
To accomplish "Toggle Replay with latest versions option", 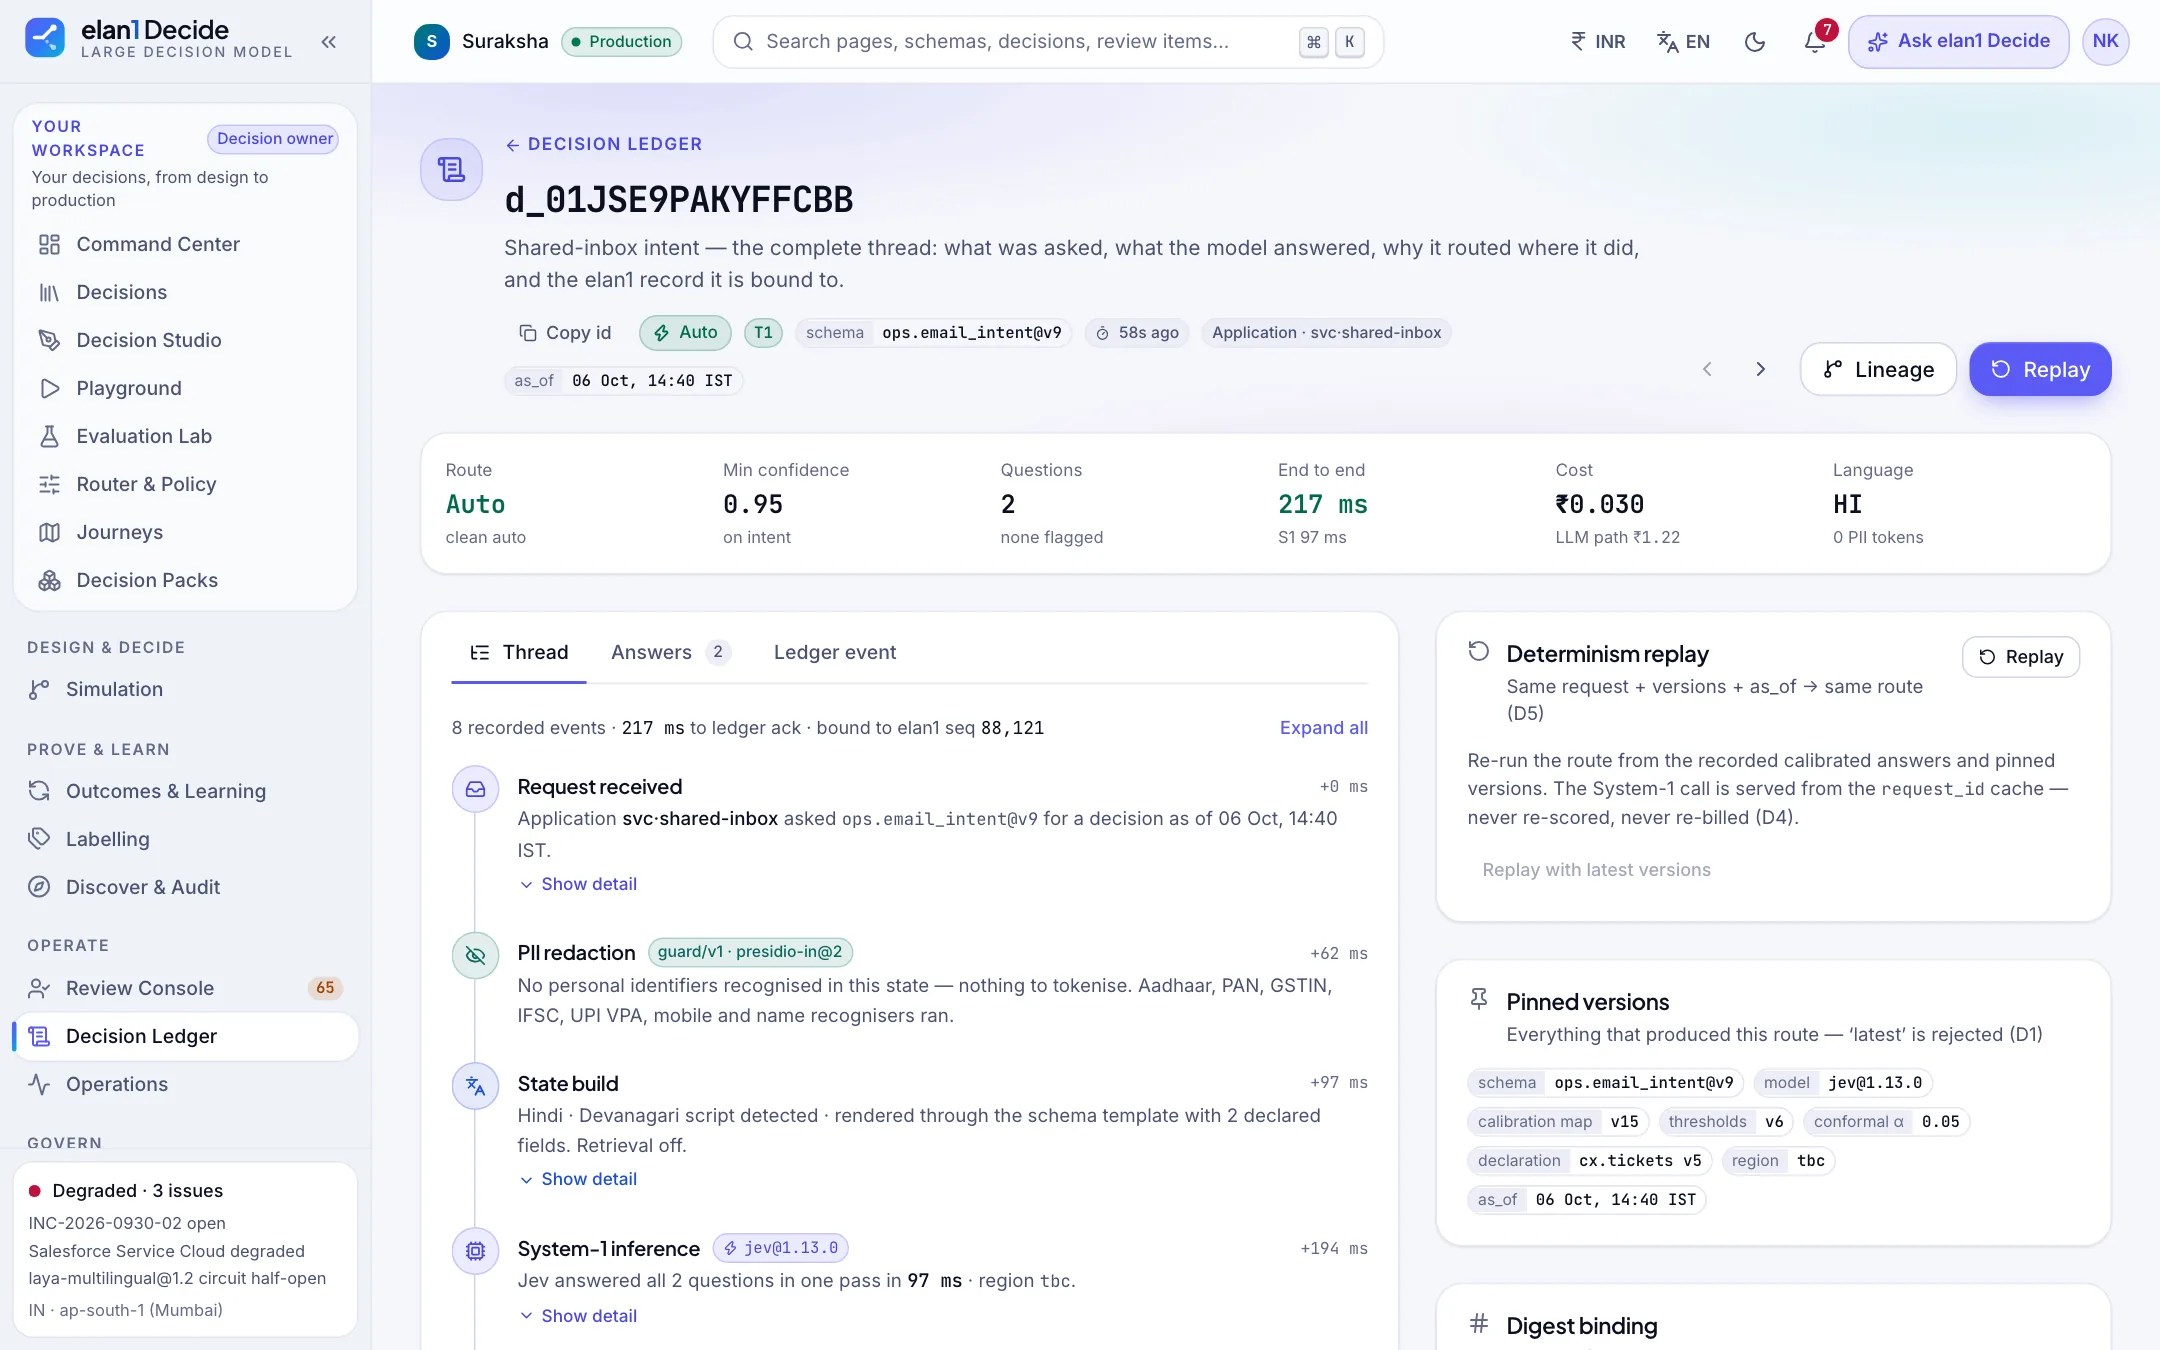I will point(1596,870).
